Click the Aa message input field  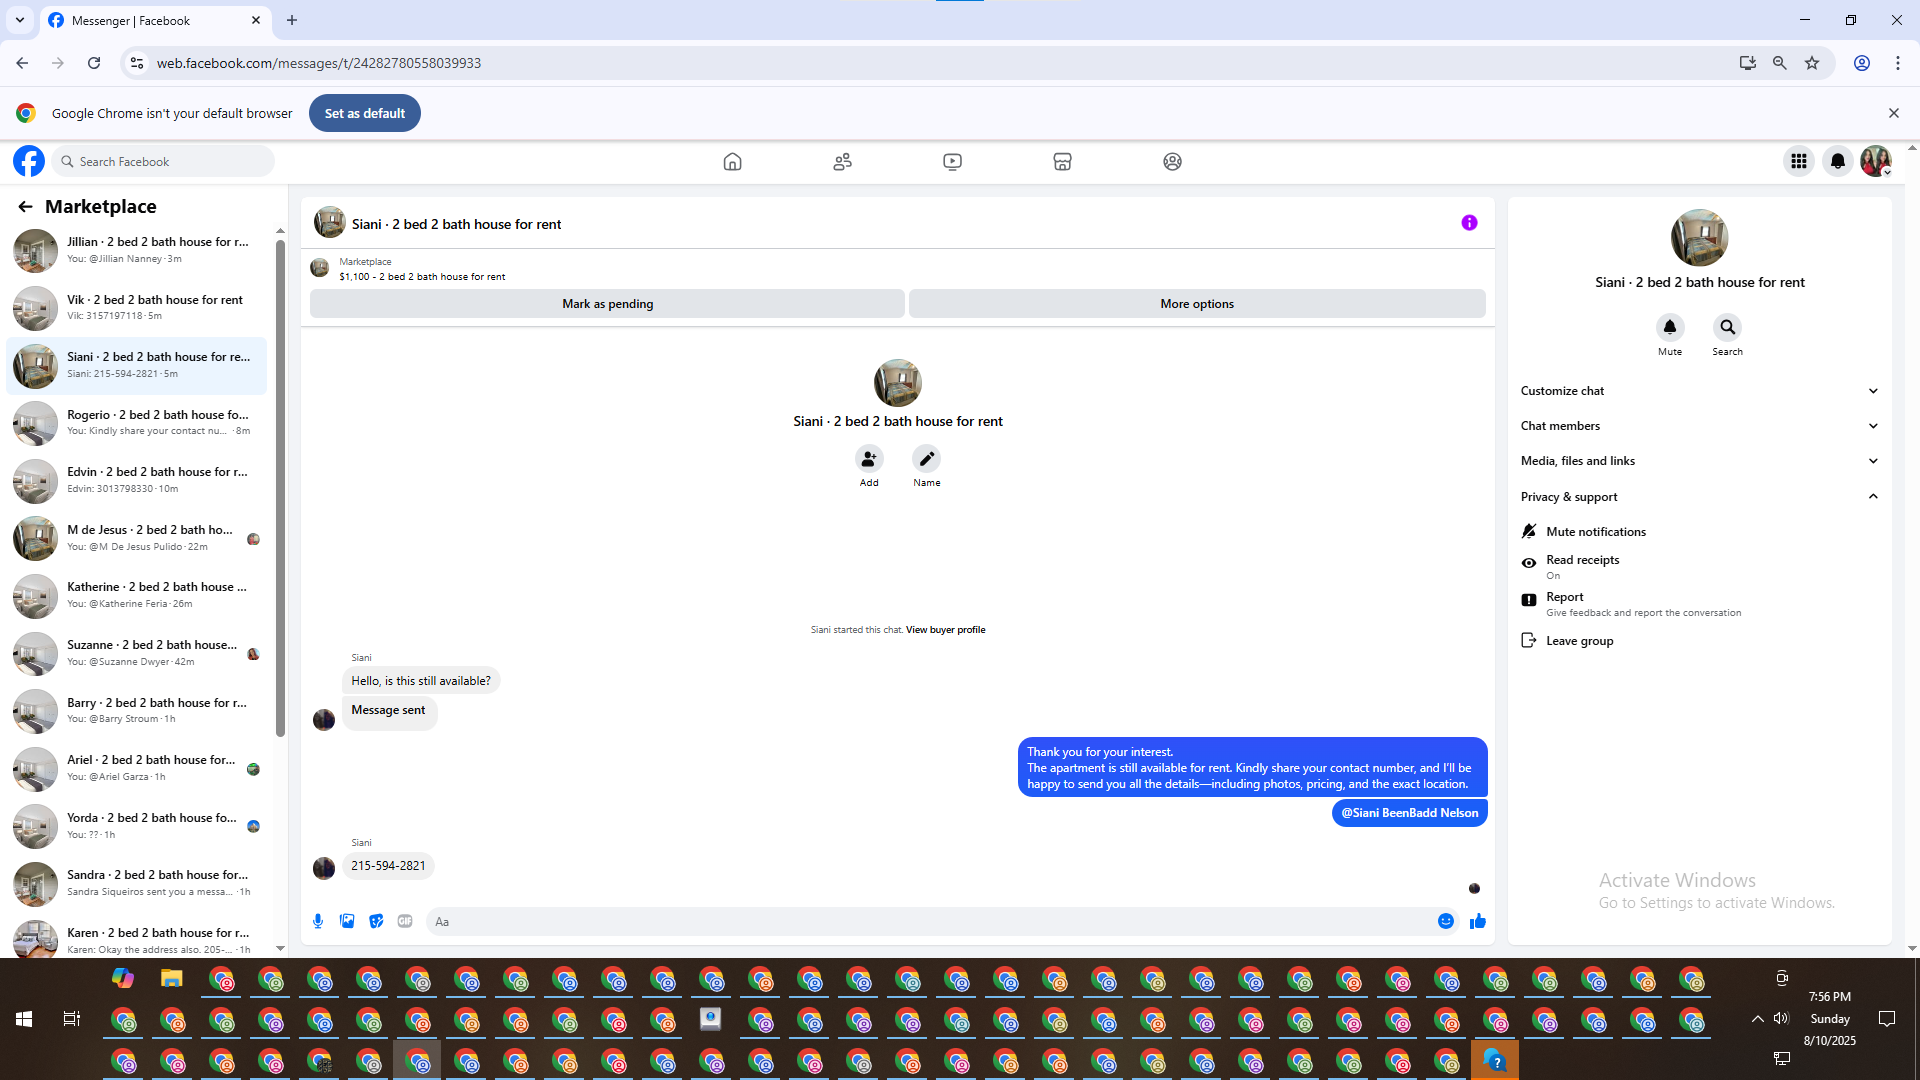point(930,922)
